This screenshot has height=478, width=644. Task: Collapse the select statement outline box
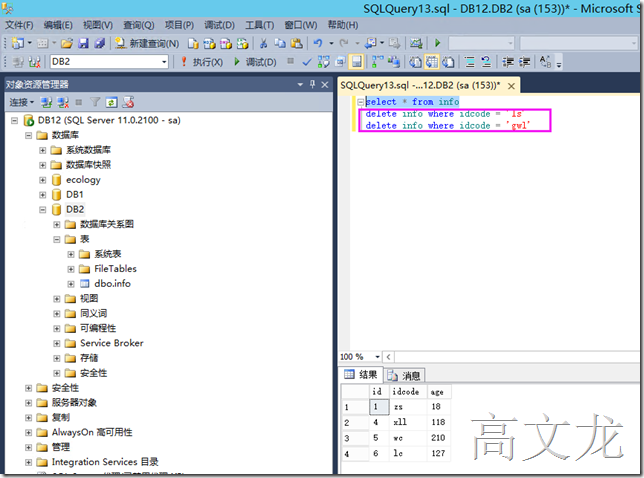[360, 102]
